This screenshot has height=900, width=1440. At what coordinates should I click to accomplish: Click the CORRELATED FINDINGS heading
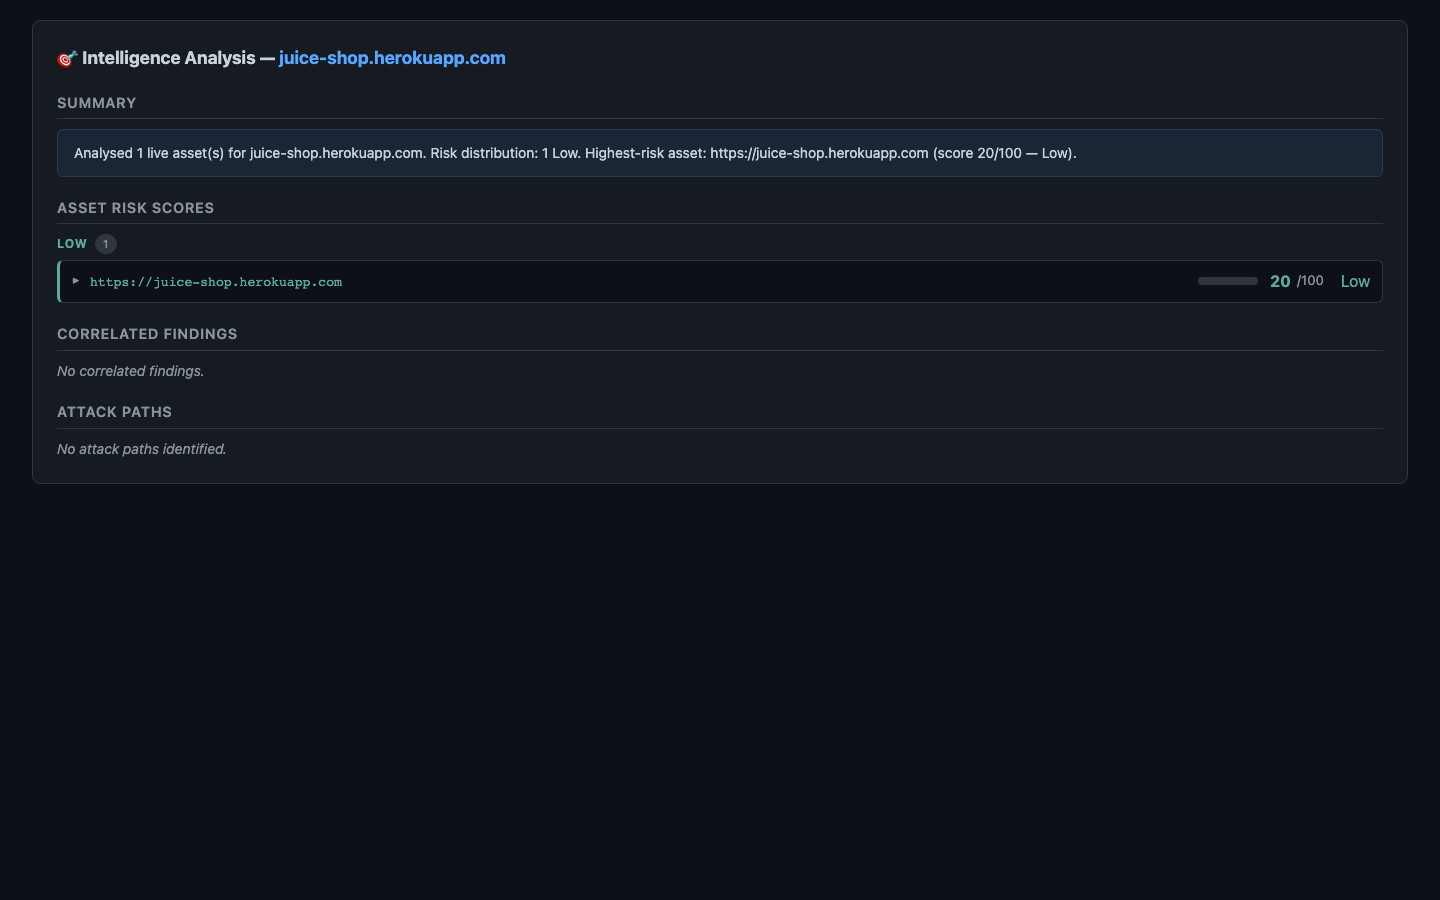click(x=147, y=334)
